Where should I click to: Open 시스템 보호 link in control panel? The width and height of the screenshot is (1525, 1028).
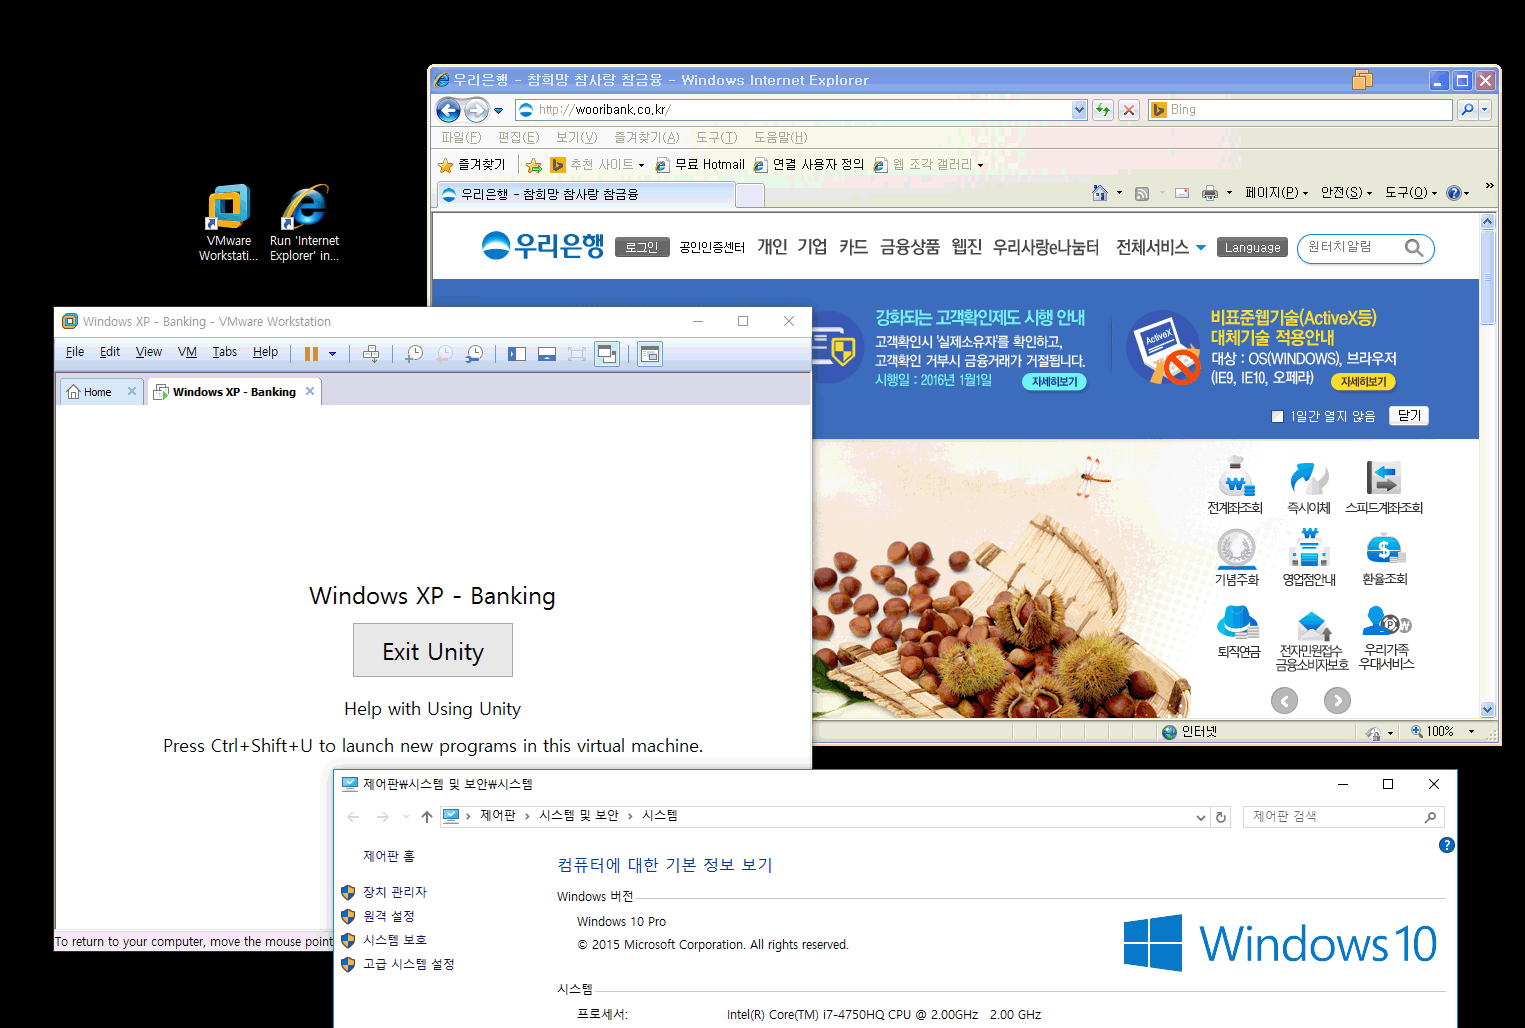click(x=394, y=940)
